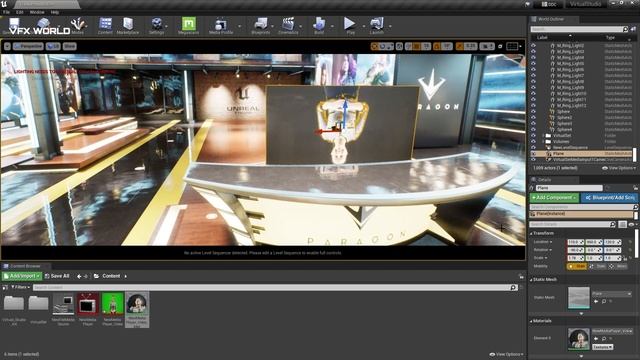Click the Add/Import button

22,276
